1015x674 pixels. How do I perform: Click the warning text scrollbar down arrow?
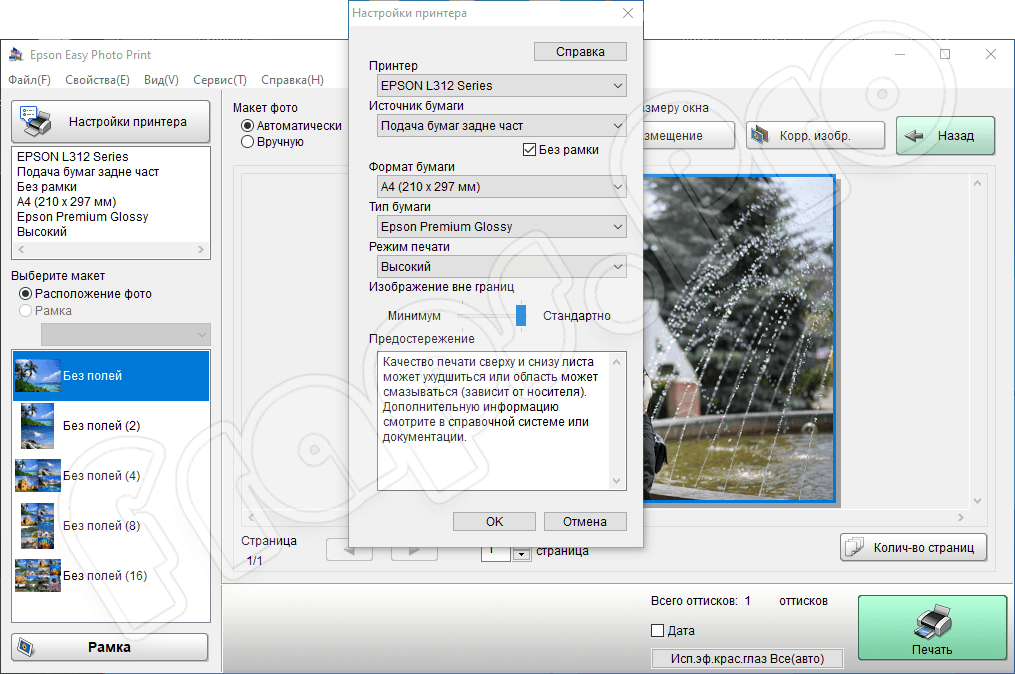pos(617,481)
